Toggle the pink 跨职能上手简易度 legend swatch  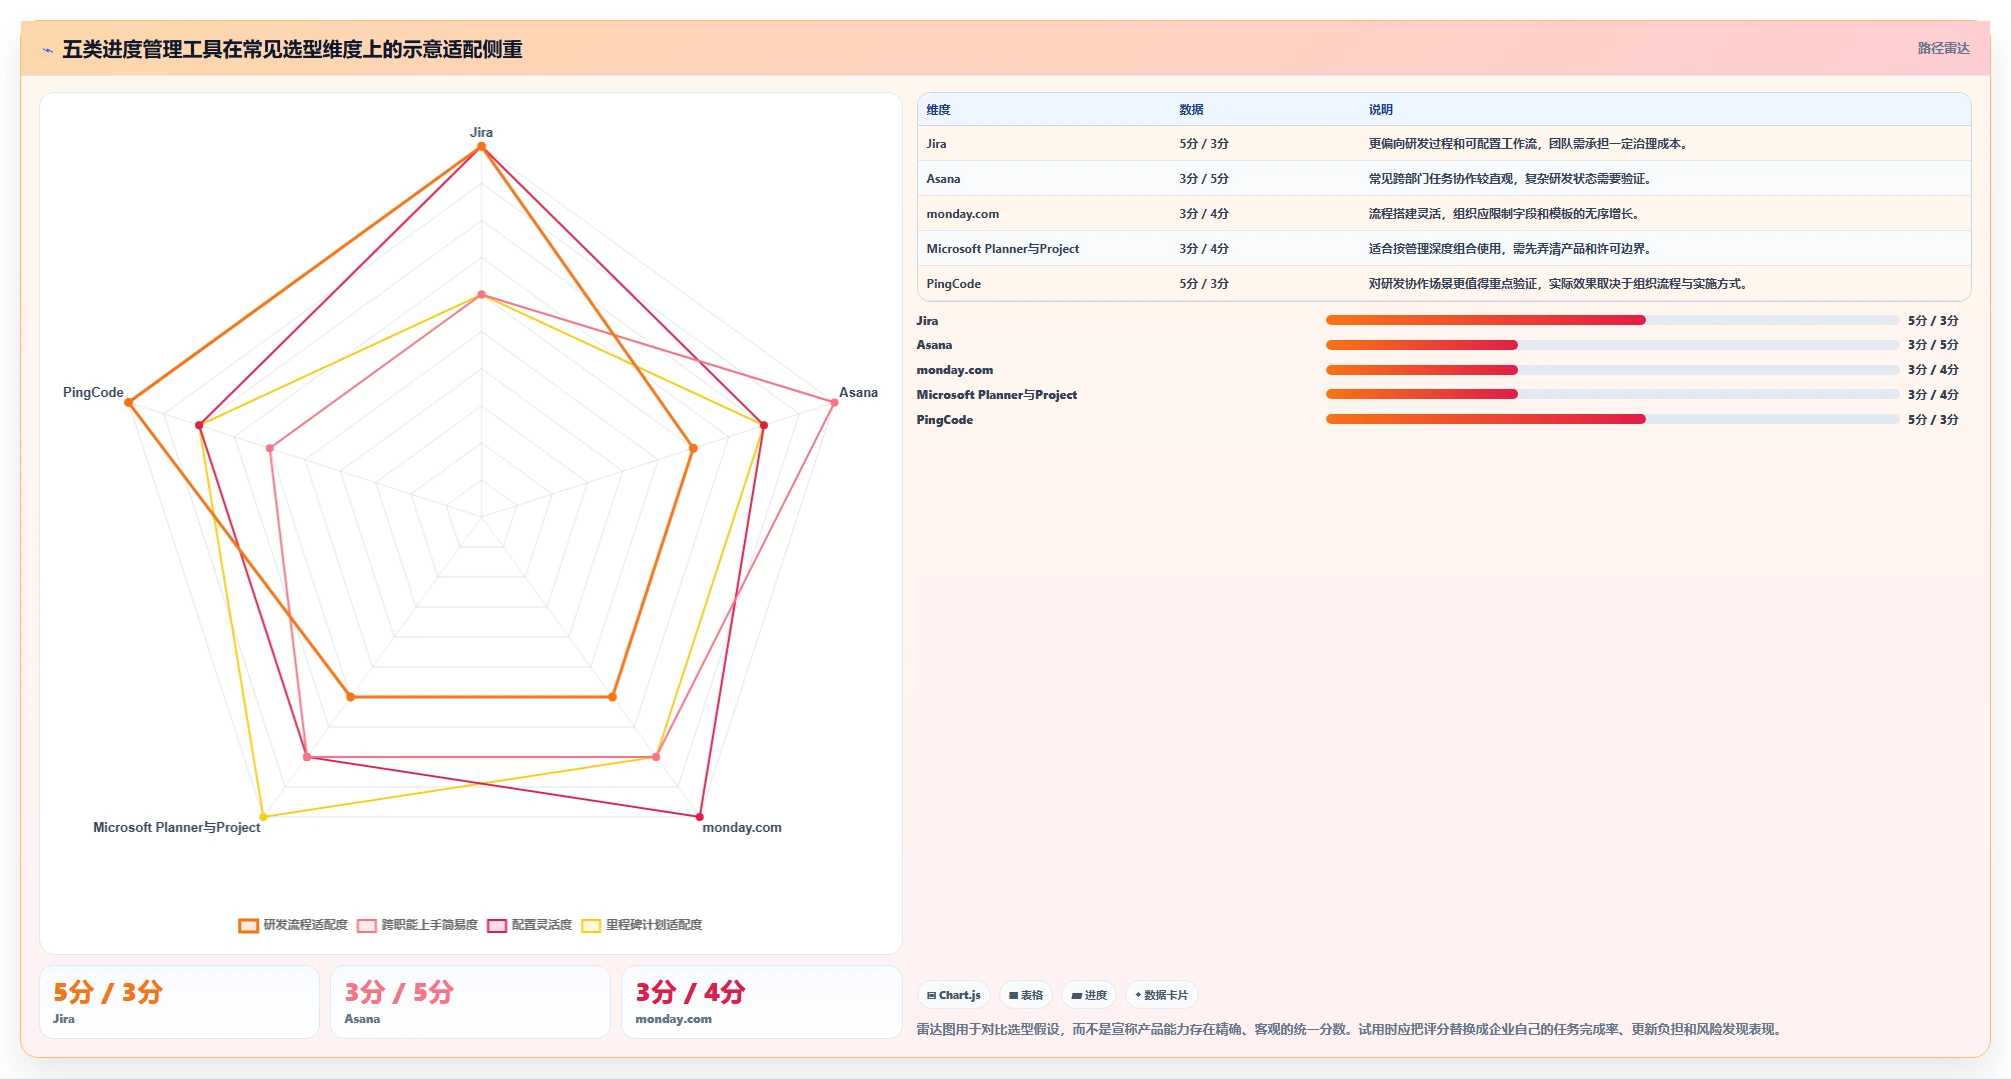pyautogui.click(x=366, y=925)
